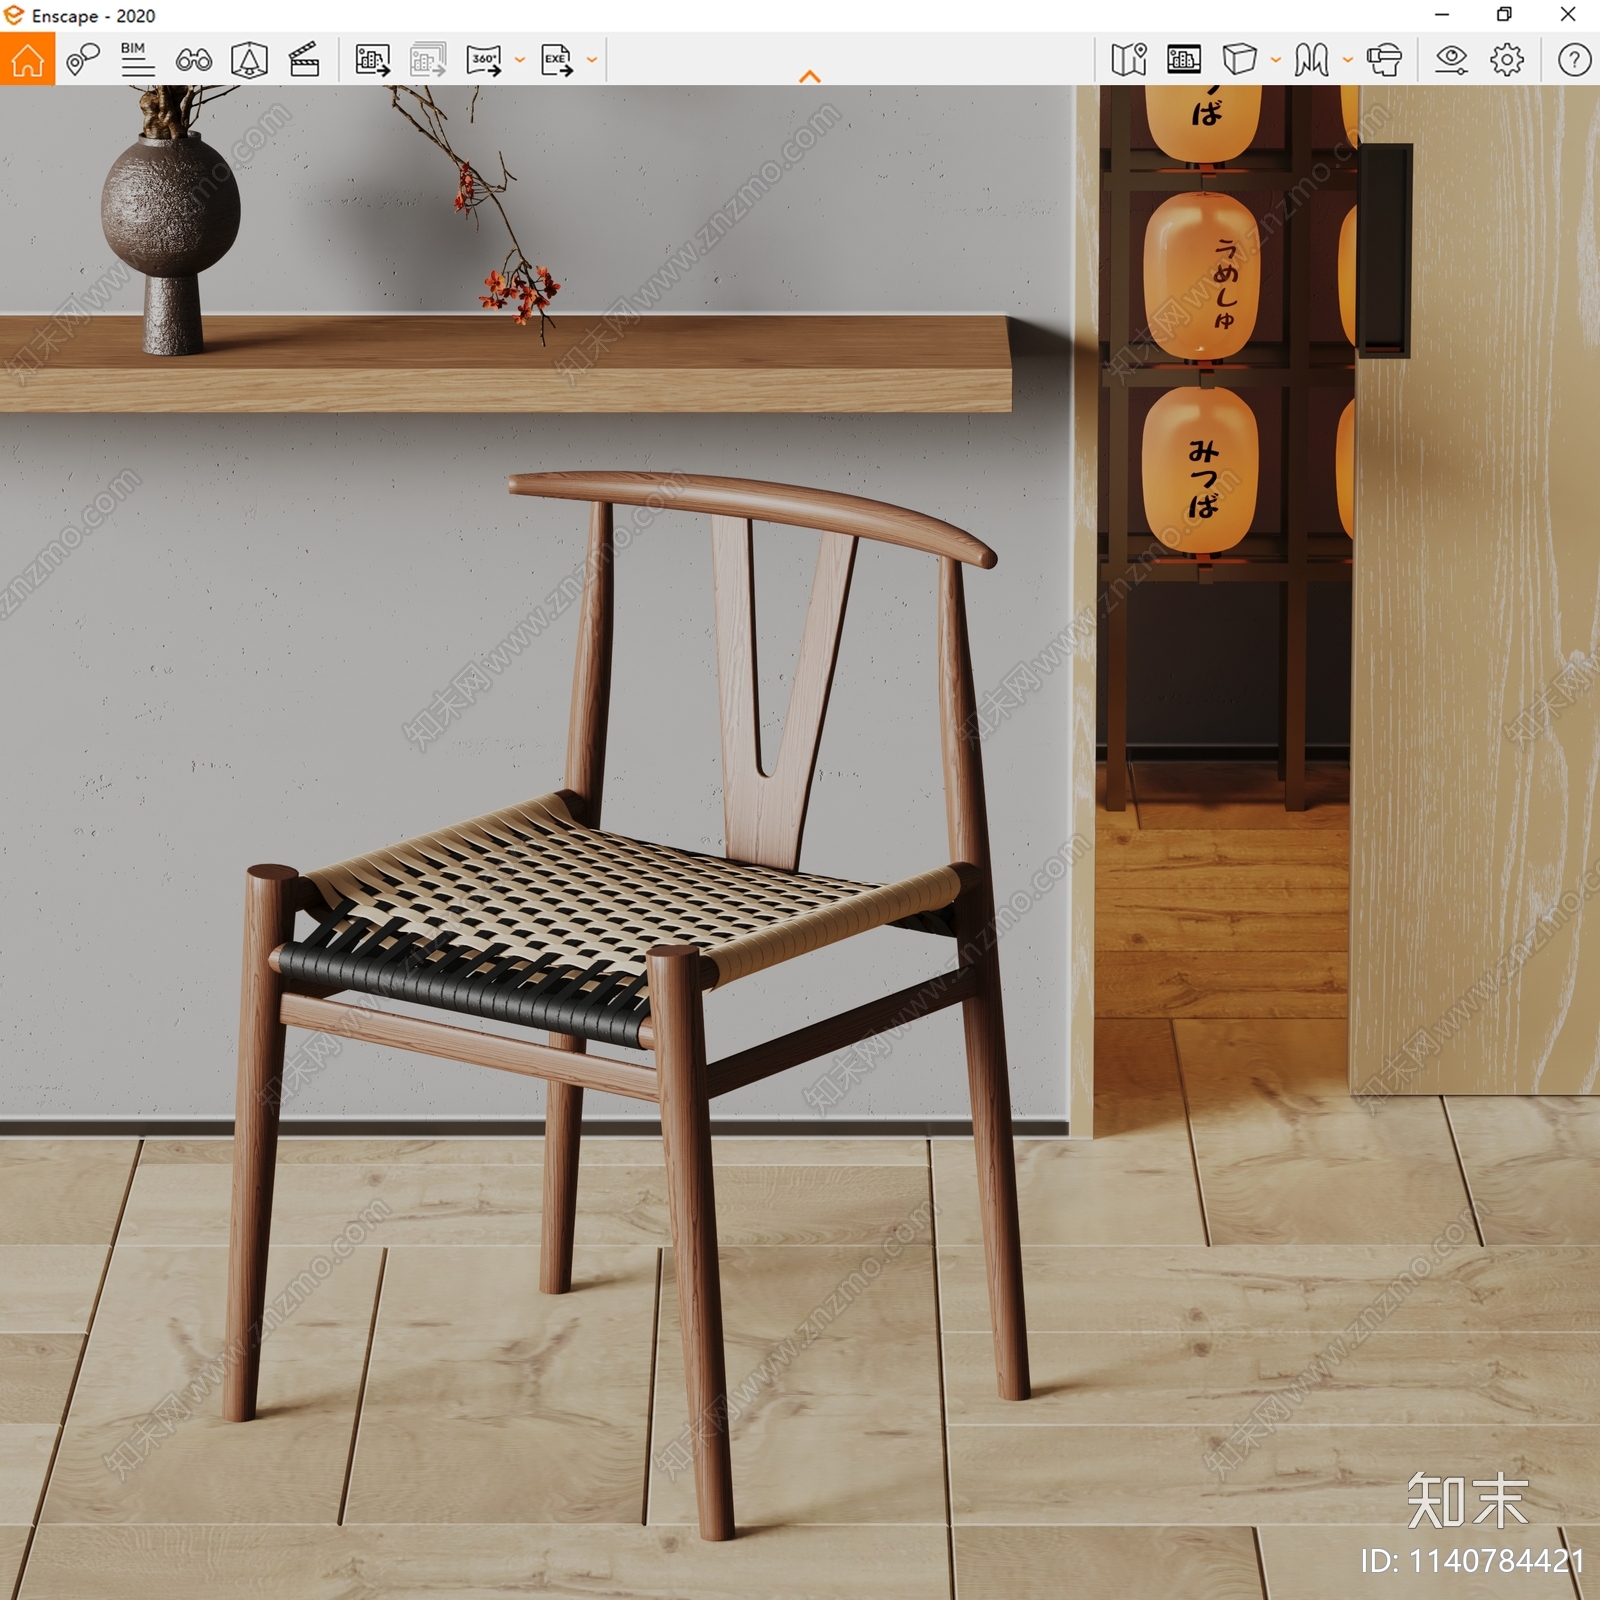Close the Enscape window

pos(1568,14)
